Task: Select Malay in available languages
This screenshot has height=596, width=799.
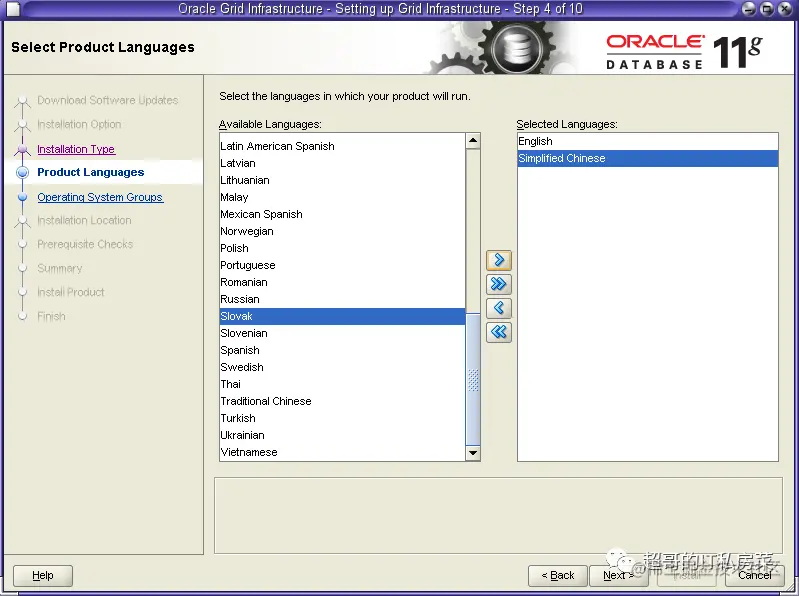Action: coord(342,197)
